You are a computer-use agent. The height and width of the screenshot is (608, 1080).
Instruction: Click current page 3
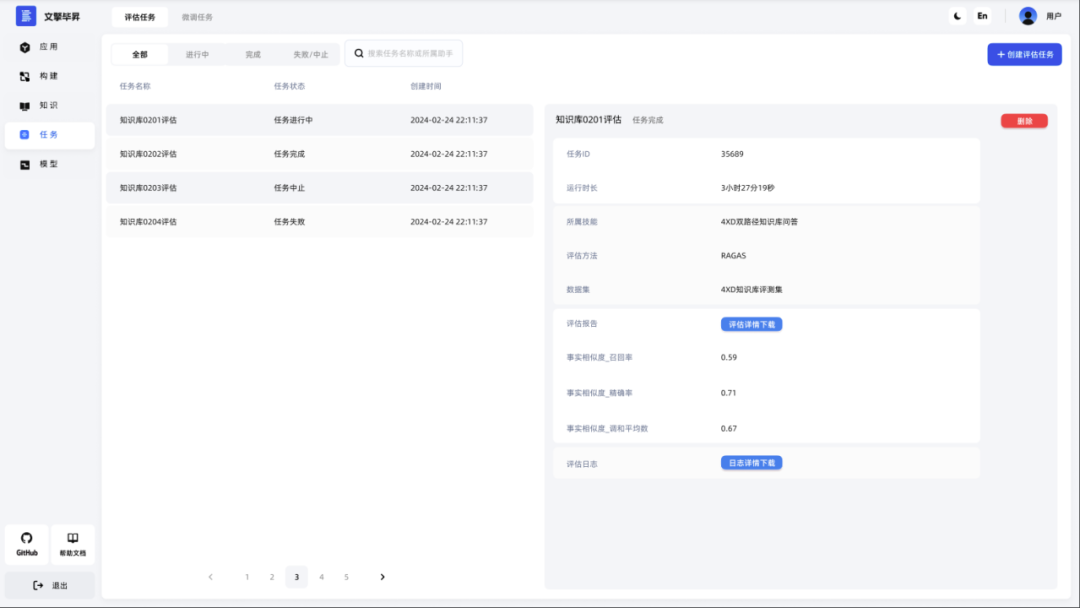click(x=297, y=577)
